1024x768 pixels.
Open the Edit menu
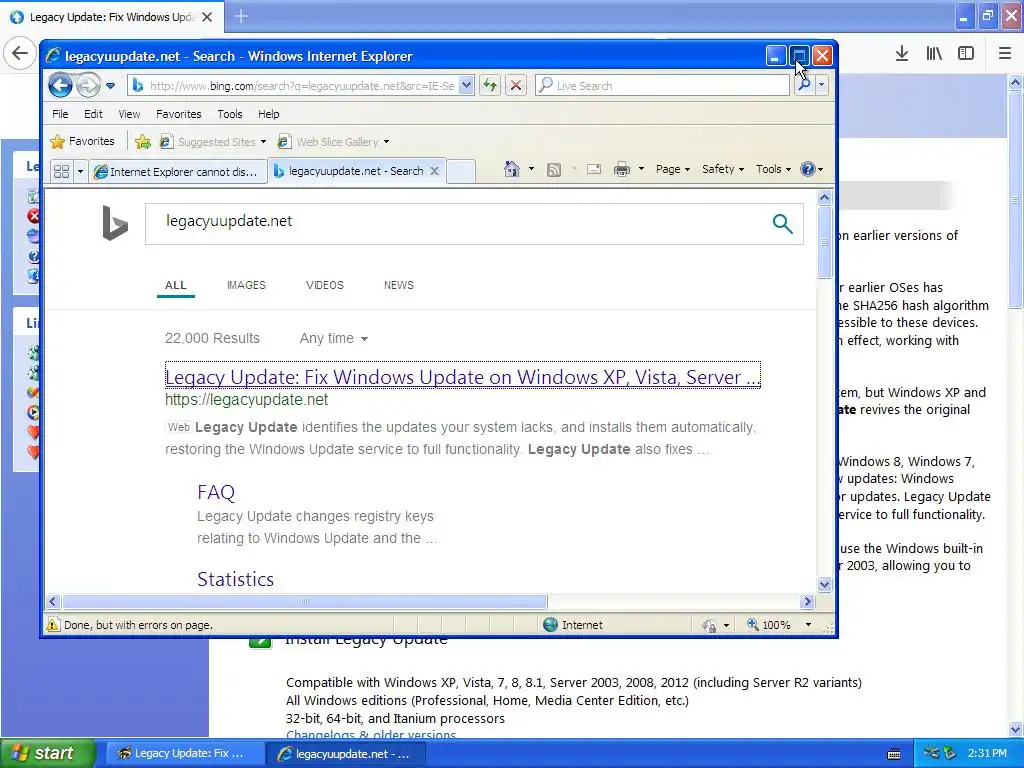point(93,114)
